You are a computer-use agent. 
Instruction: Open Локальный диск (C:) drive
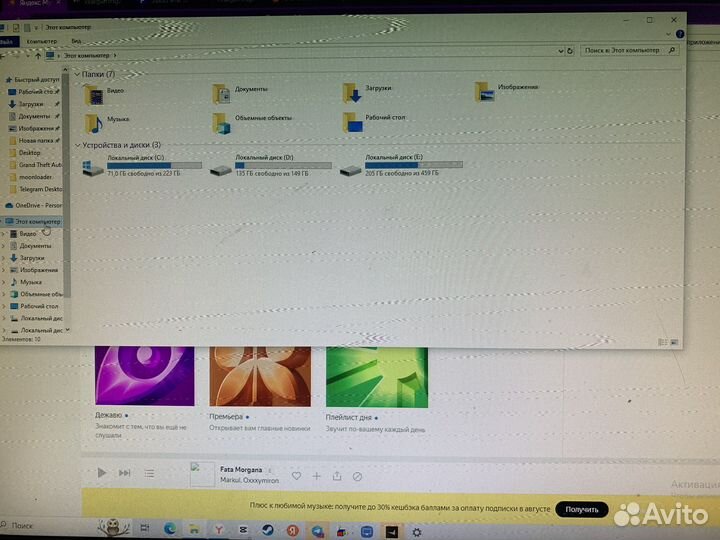click(x=92, y=168)
